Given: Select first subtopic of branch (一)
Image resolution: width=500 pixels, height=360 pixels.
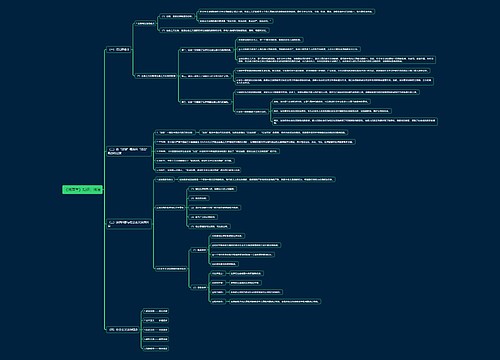Looking at the screenshot, I should click(146, 24).
